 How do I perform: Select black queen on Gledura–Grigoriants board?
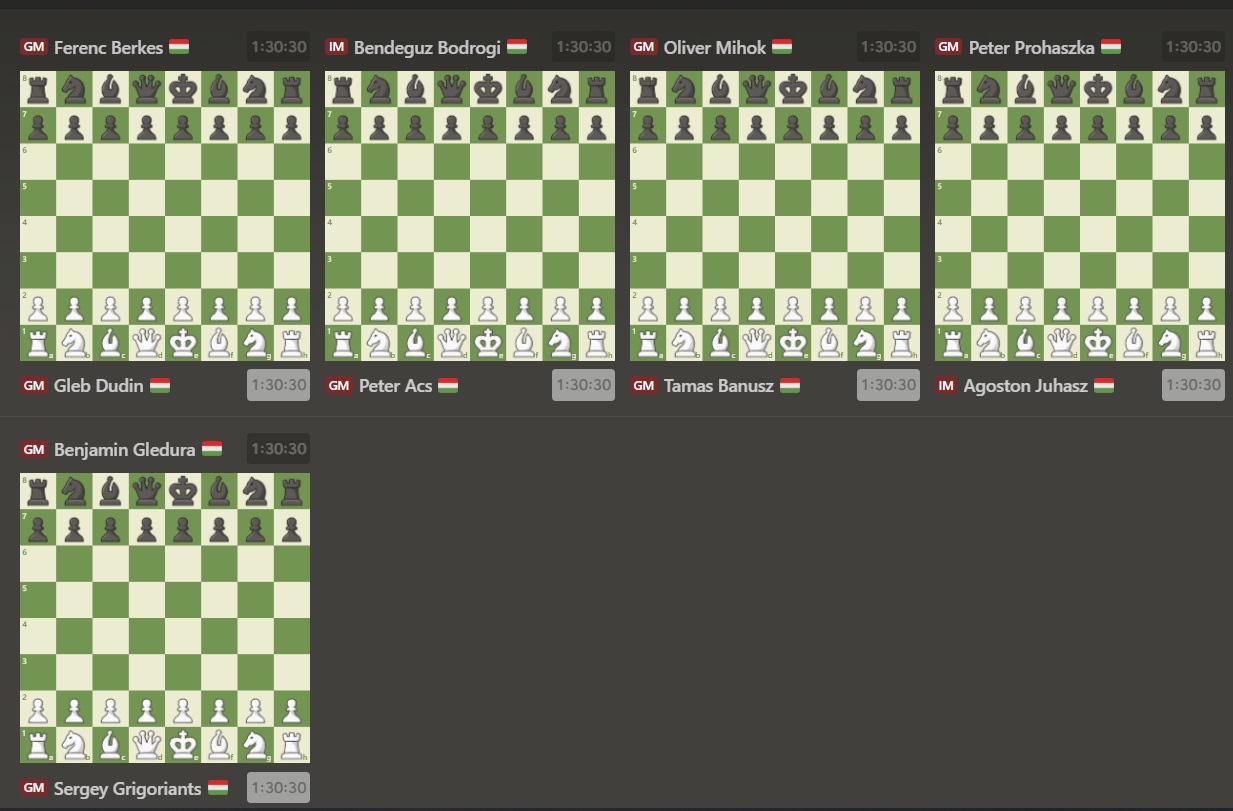point(147,492)
